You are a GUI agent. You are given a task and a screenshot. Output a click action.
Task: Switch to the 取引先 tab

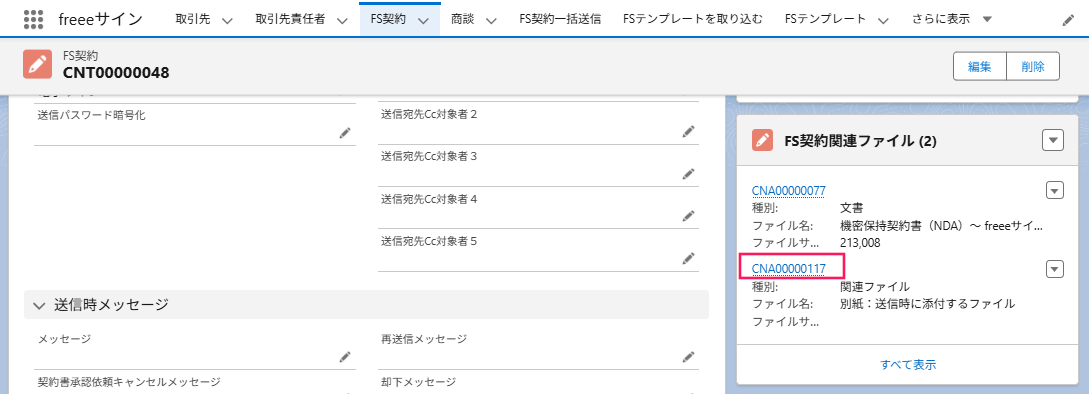click(x=193, y=19)
